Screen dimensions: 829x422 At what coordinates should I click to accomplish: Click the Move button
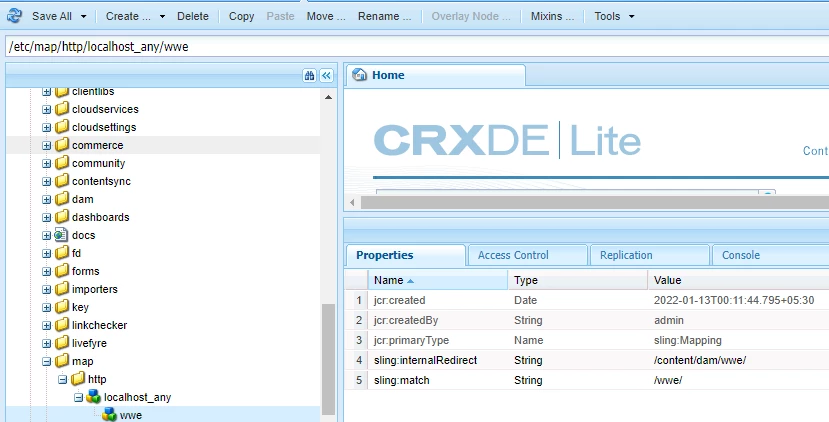tap(326, 16)
